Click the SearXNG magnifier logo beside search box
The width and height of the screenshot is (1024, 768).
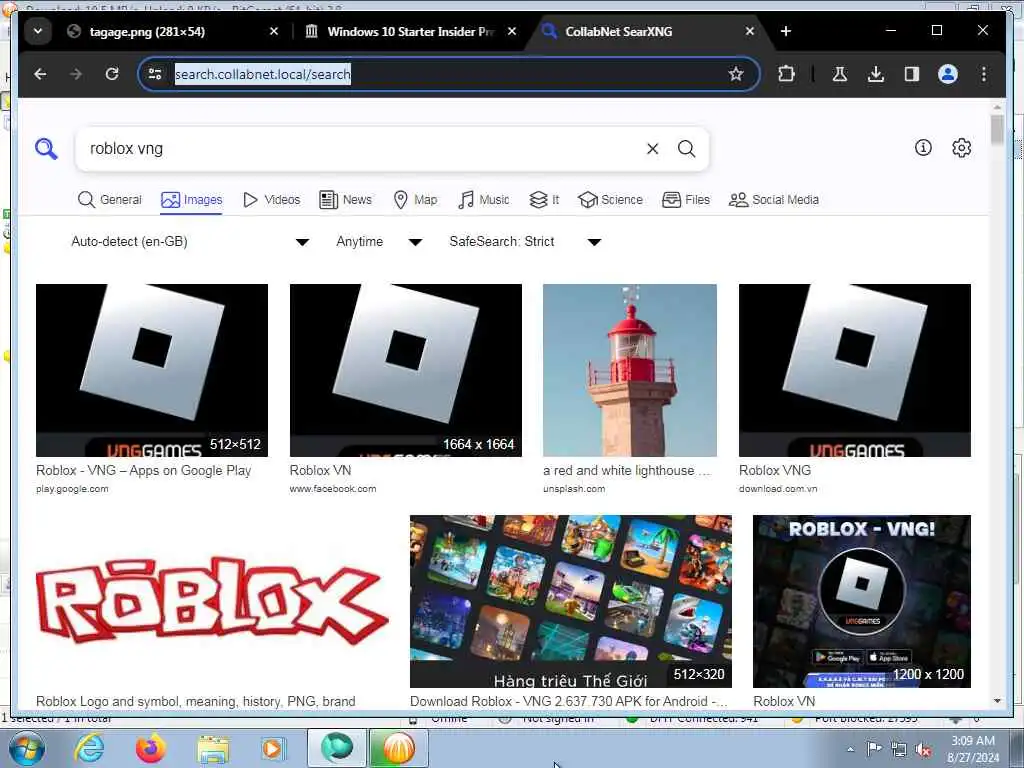pos(46,149)
